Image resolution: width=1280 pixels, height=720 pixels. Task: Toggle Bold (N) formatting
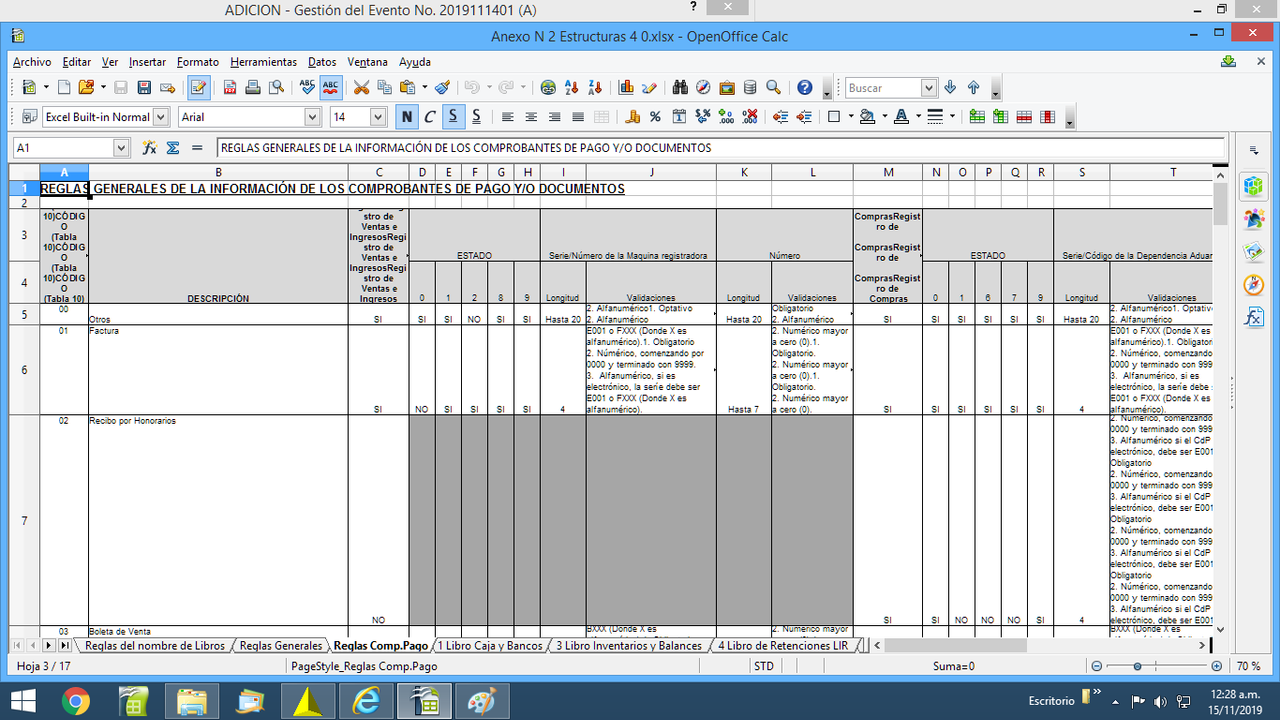point(407,117)
